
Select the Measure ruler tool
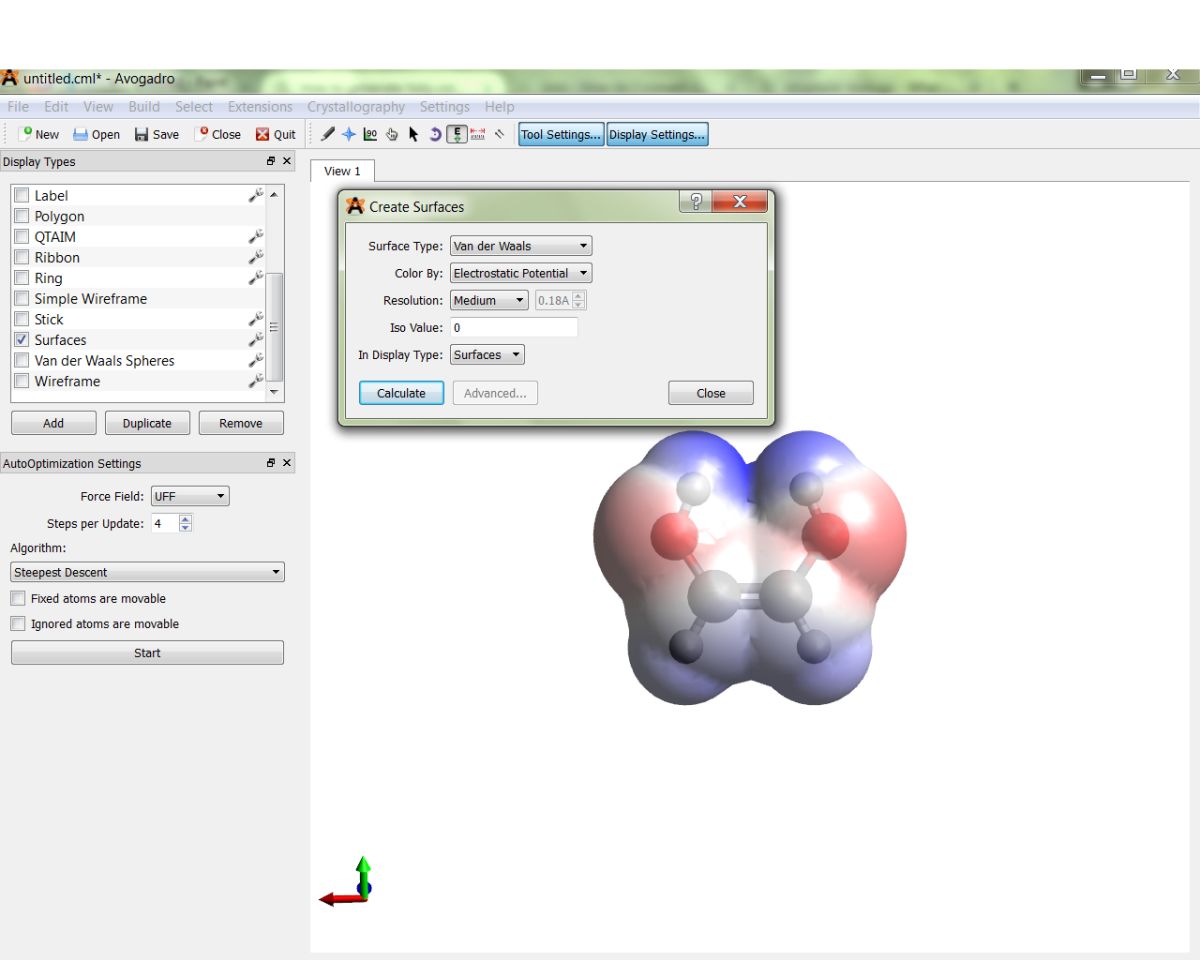click(x=478, y=134)
